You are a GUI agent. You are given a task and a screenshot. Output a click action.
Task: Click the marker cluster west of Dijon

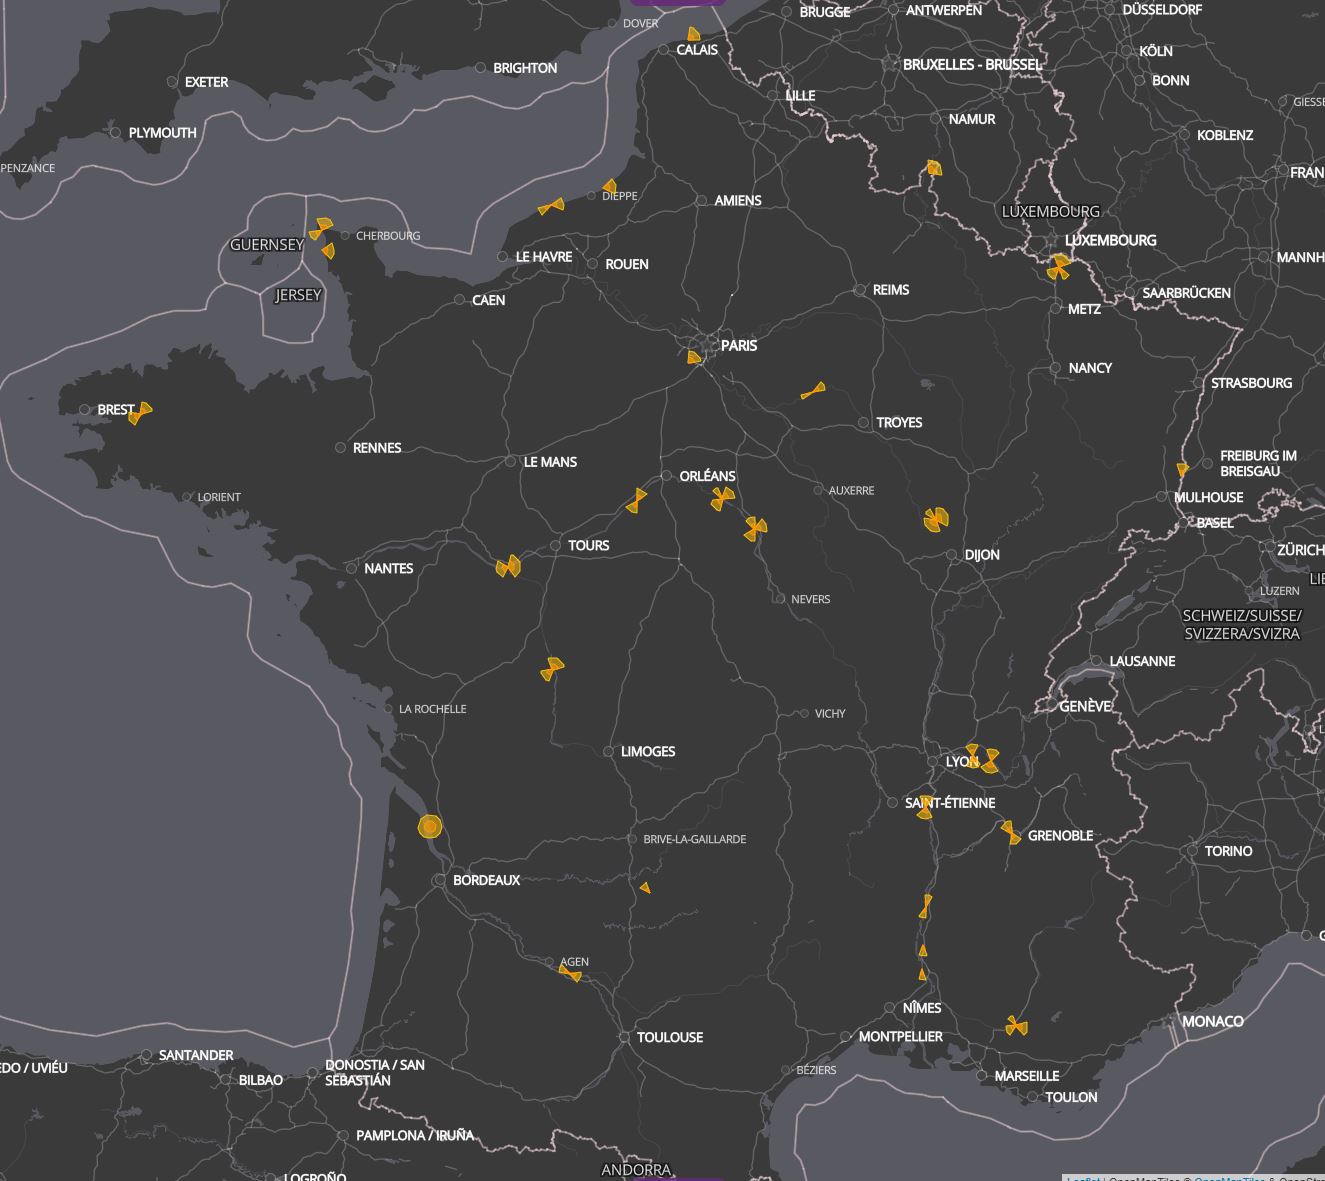click(936, 520)
